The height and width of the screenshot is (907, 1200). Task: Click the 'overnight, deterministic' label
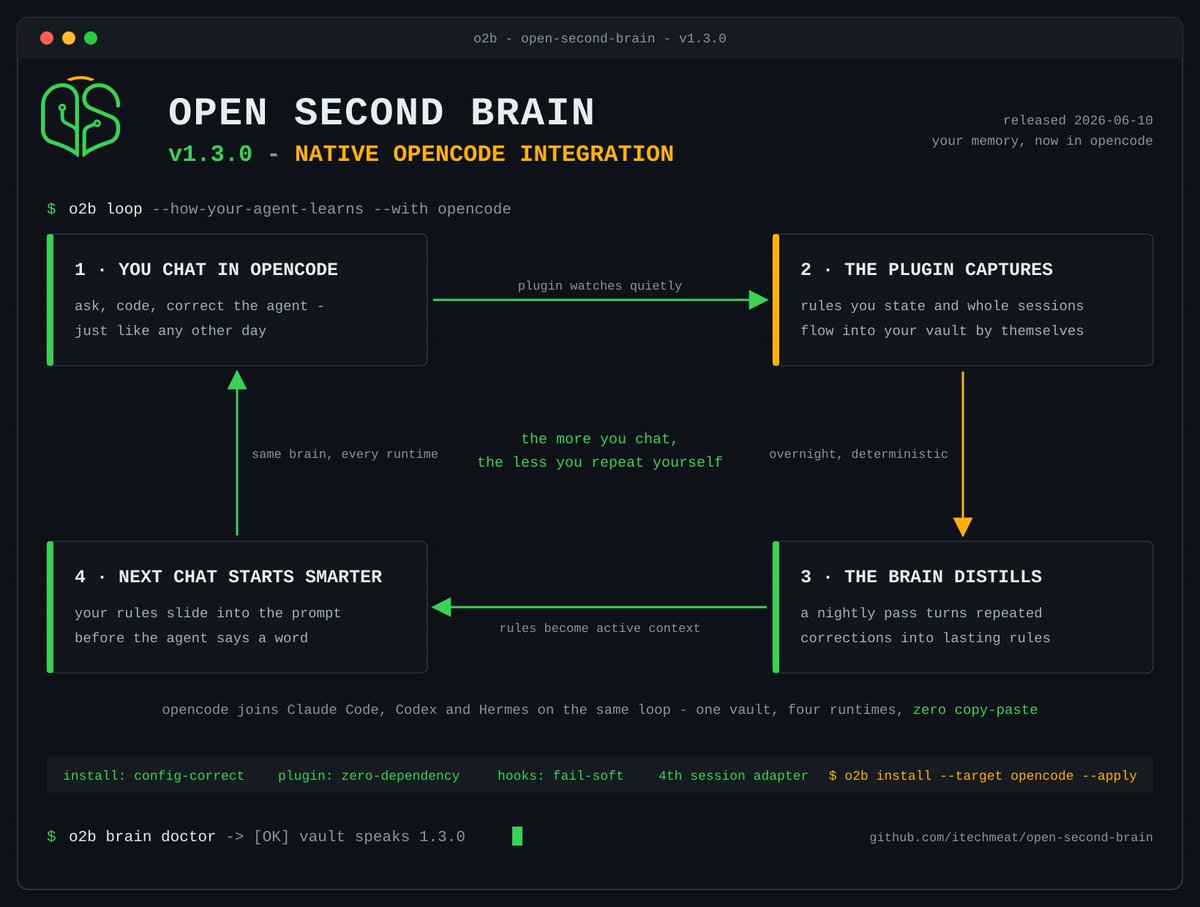[x=858, y=454]
